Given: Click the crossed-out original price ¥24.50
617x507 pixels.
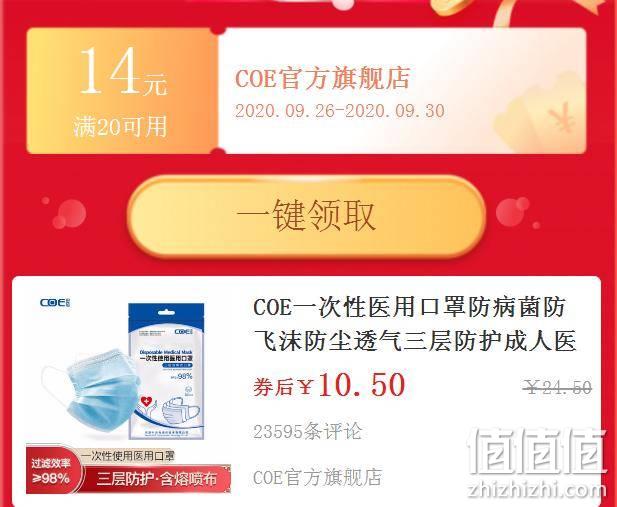Looking at the screenshot, I should click(x=557, y=388).
